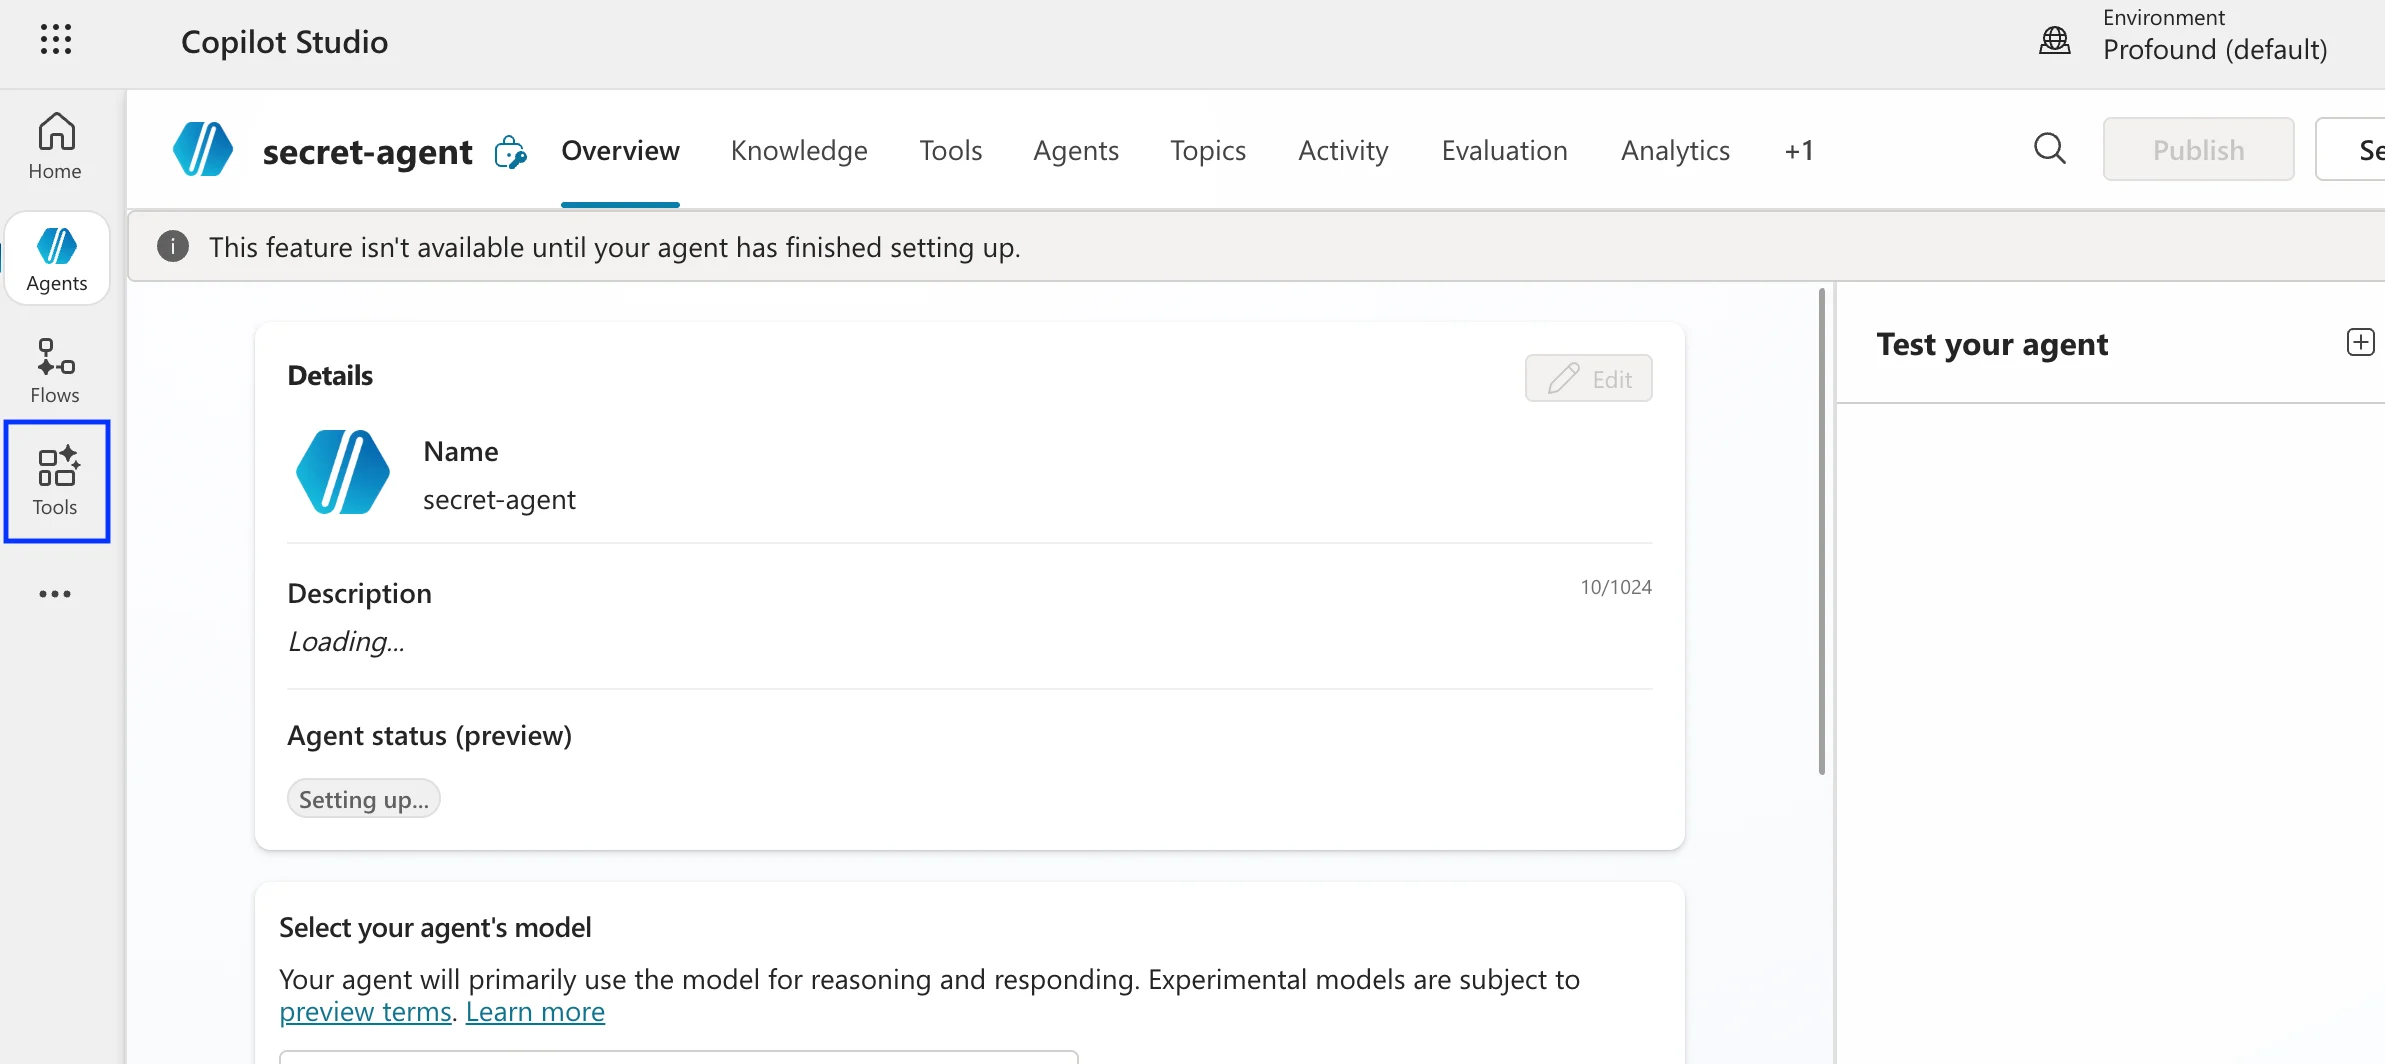Open Flows in the sidebar

pos(55,370)
